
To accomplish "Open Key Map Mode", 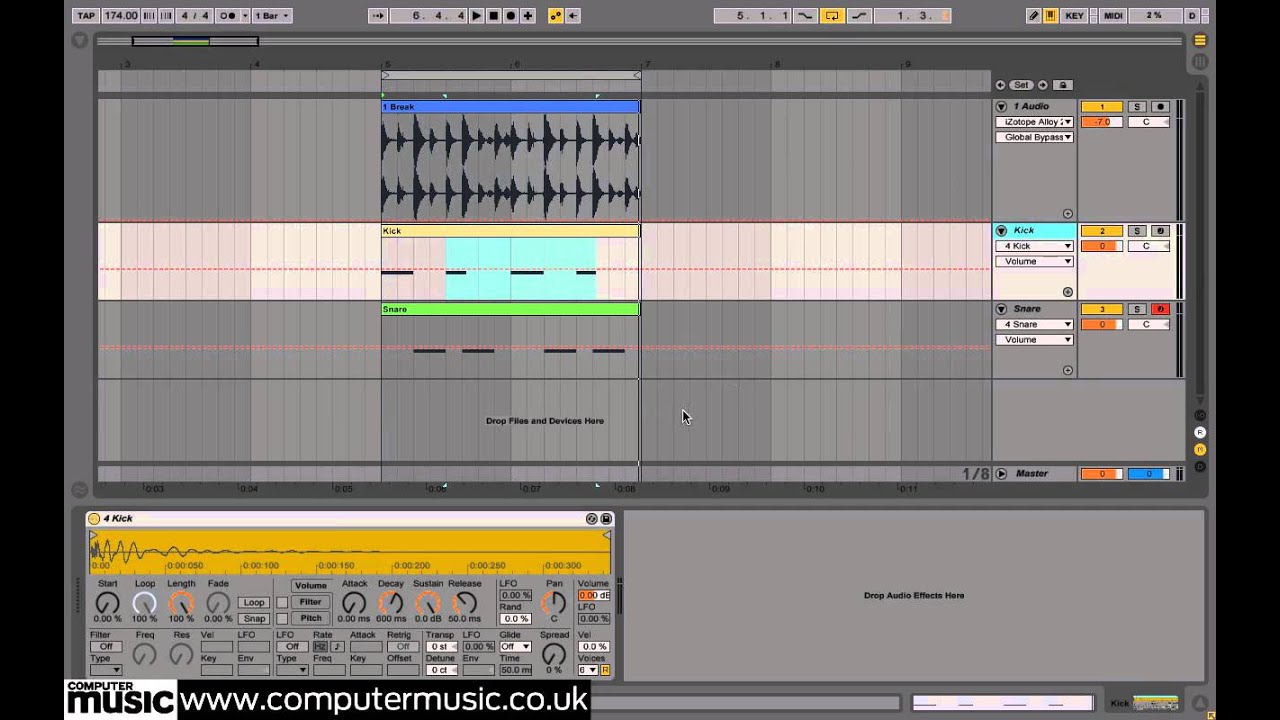I will 1075,16.
